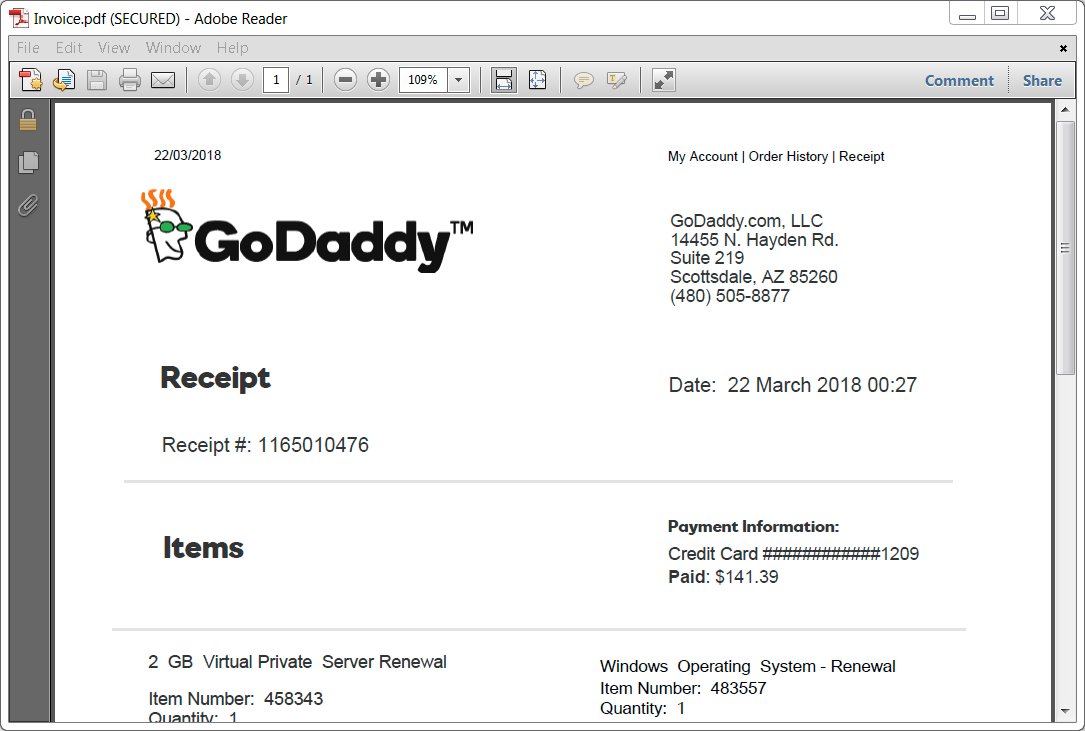
Task: Click the 'Payment Information:' heading
Action: [x=754, y=527]
